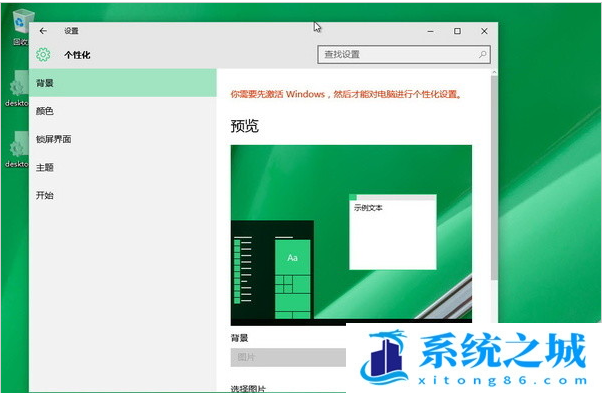Click the 查找设置 search box
606x393 pixels.
click(404, 54)
